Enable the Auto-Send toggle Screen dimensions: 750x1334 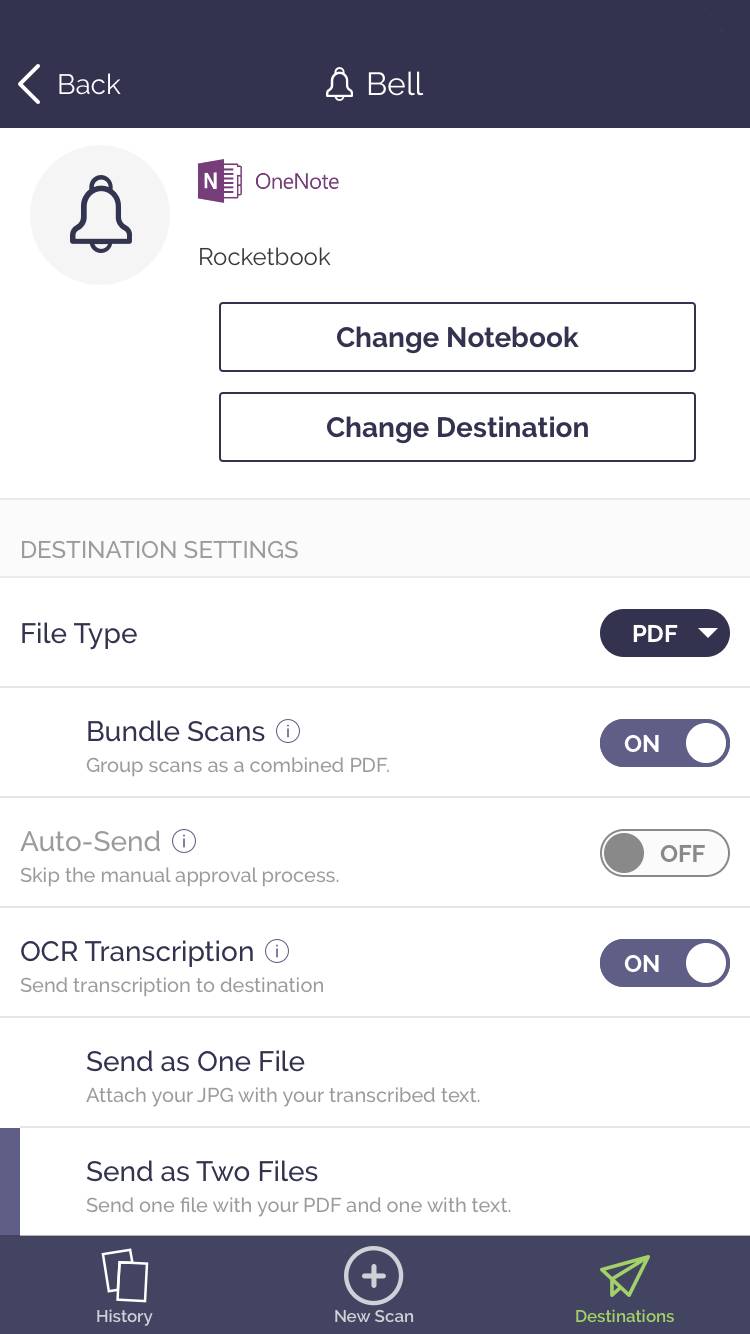point(664,853)
